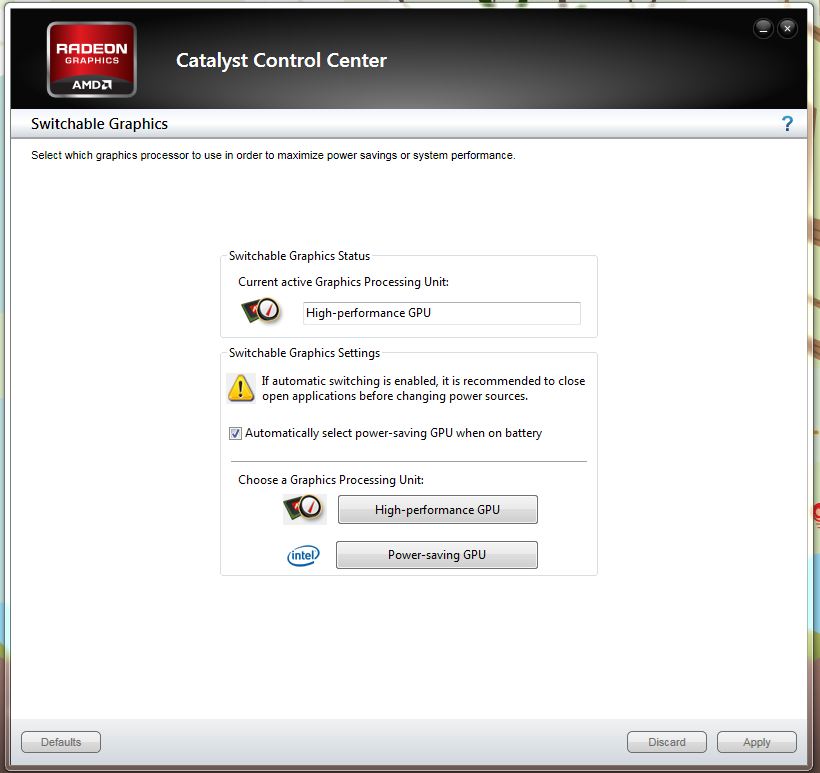Viewport: 820px width, 773px height.
Task: Click the current active GPU status field
Action: pyautogui.click(x=441, y=313)
